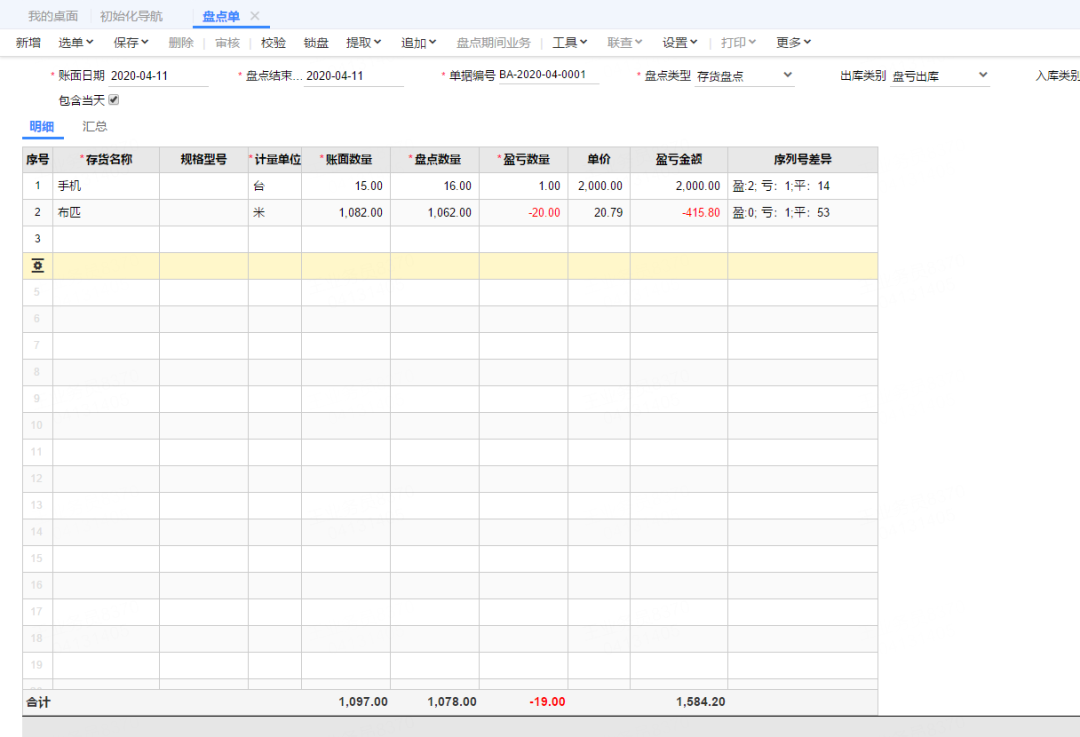Click the 校验 button
The height and width of the screenshot is (737, 1080).
point(273,43)
